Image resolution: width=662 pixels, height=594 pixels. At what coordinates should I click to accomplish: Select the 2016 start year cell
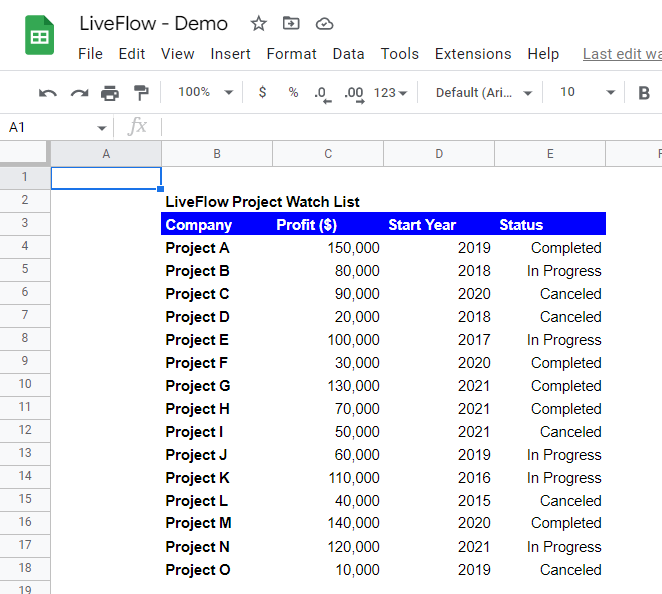tap(439, 478)
